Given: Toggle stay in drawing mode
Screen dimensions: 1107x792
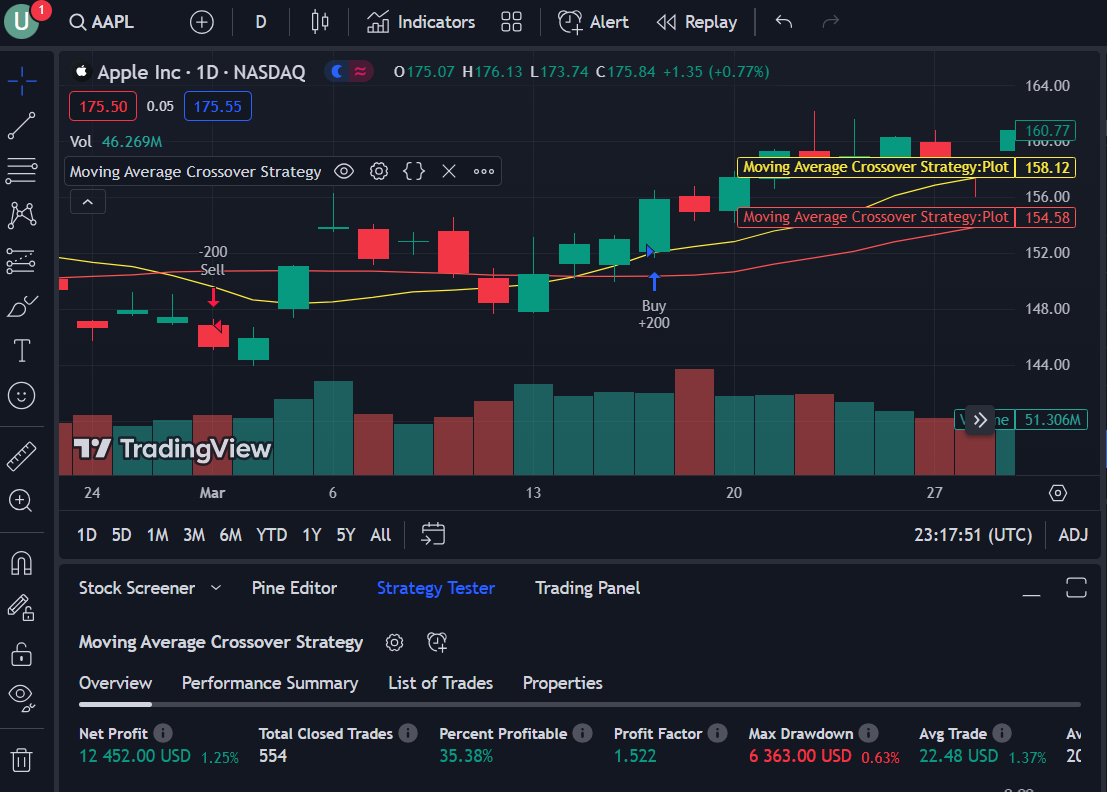Looking at the screenshot, I should (22, 608).
